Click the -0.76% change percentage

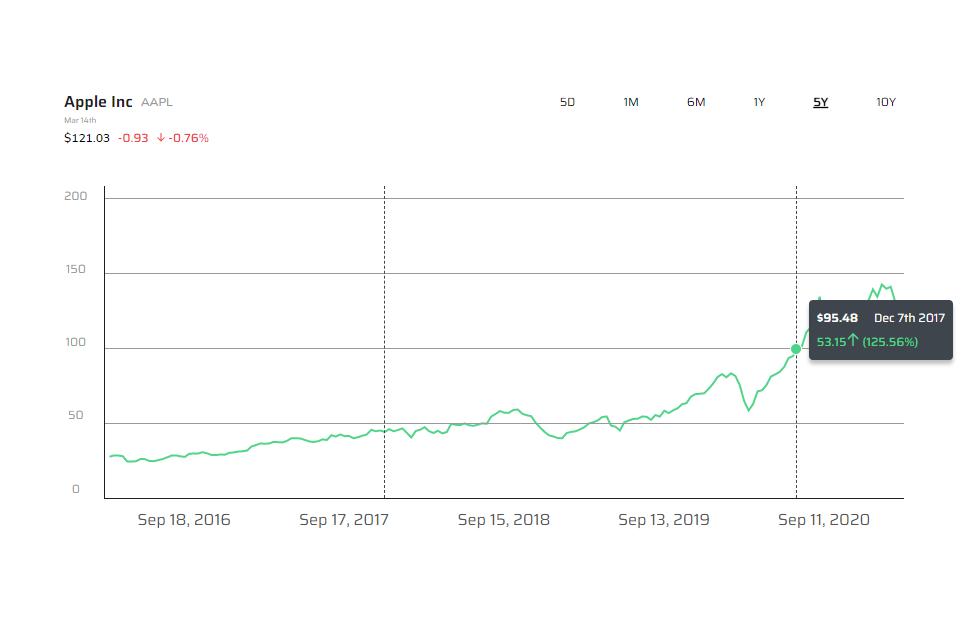[186, 138]
